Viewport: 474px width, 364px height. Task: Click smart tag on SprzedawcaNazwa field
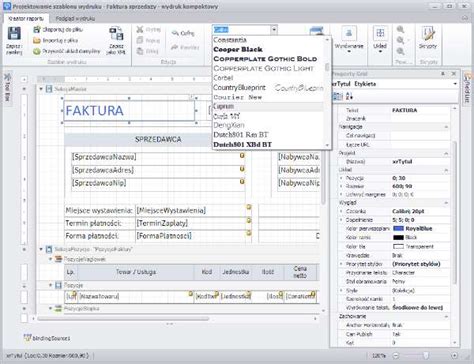[242, 156]
